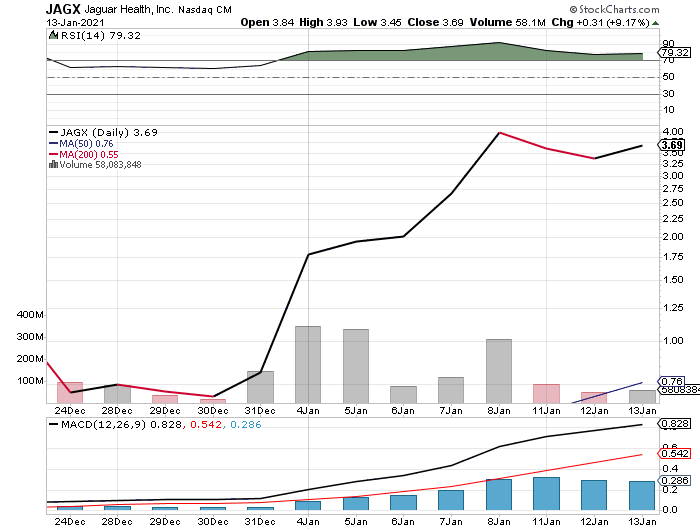700x530 pixels.
Task: Click the Volume 58,083,848 legend text
Action: click(x=100, y=165)
